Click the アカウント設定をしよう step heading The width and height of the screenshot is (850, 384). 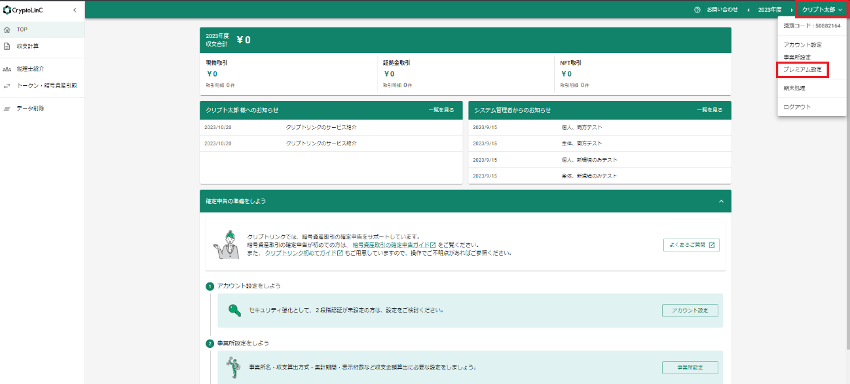[249, 286]
